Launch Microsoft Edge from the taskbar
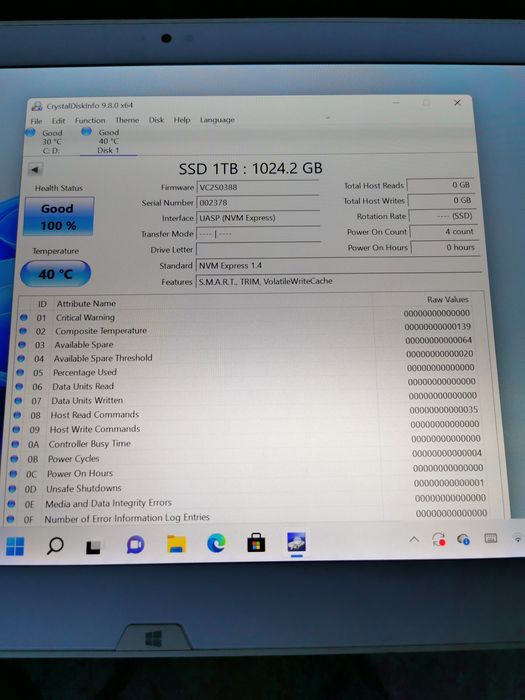This screenshot has height=700, width=525. pyautogui.click(x=216, y=543)
